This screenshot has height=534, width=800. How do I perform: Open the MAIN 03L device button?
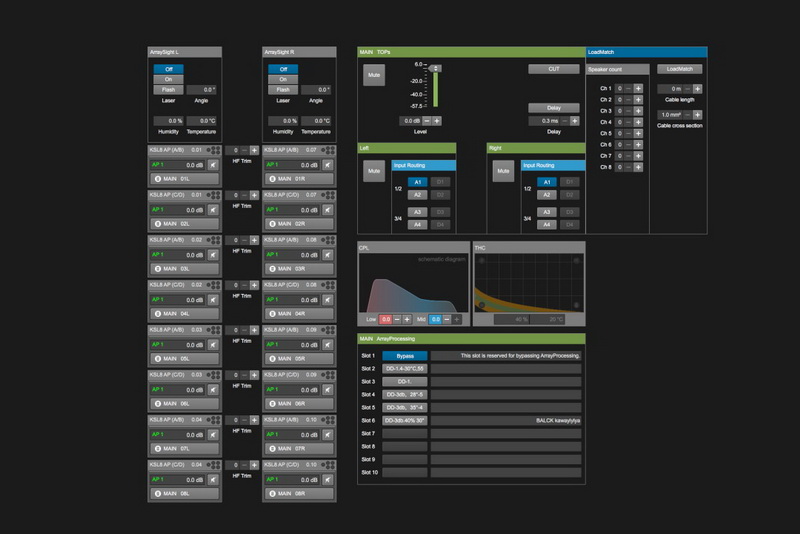pos(184,269)
